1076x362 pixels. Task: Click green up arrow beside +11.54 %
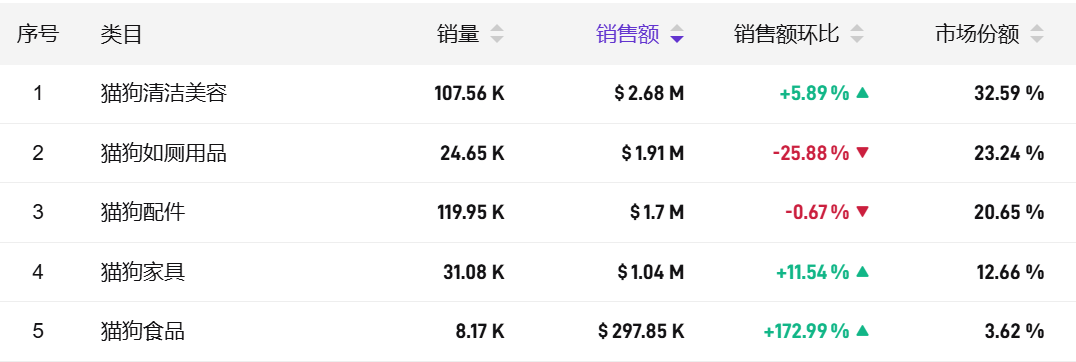click(863, 272)
